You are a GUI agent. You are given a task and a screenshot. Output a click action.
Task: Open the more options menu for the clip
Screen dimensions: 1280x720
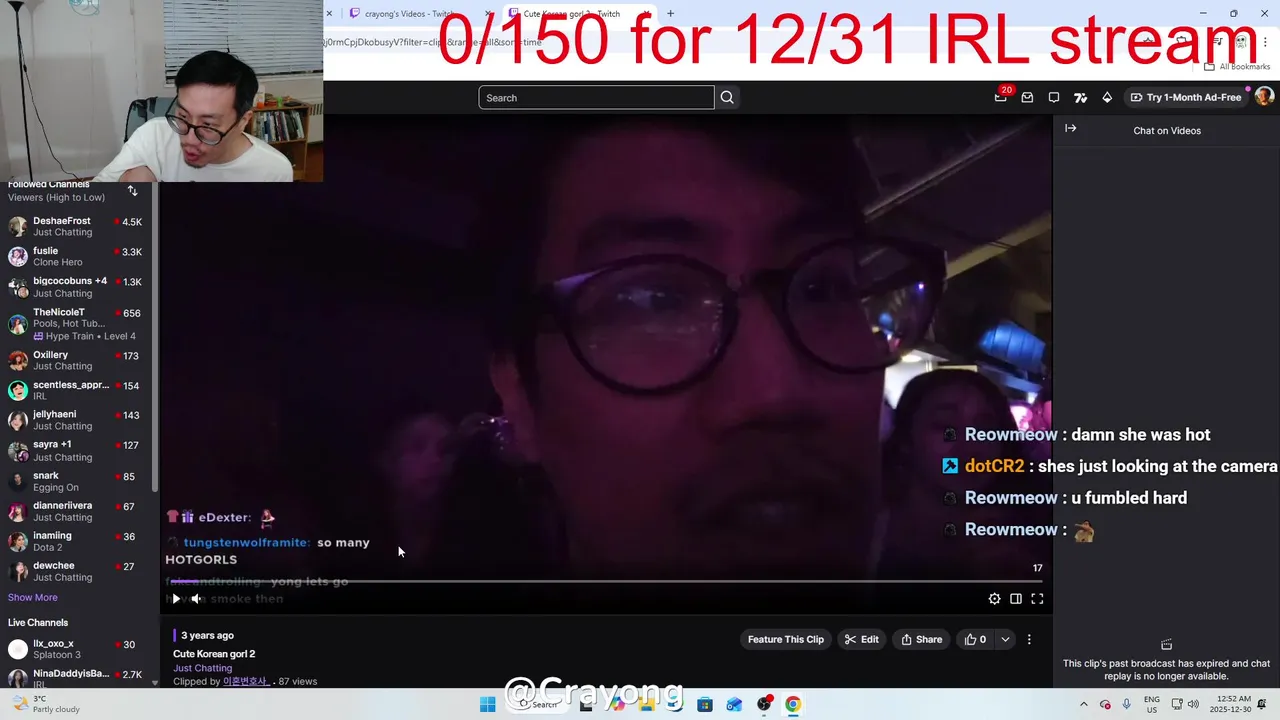[x=1029, y=639]
